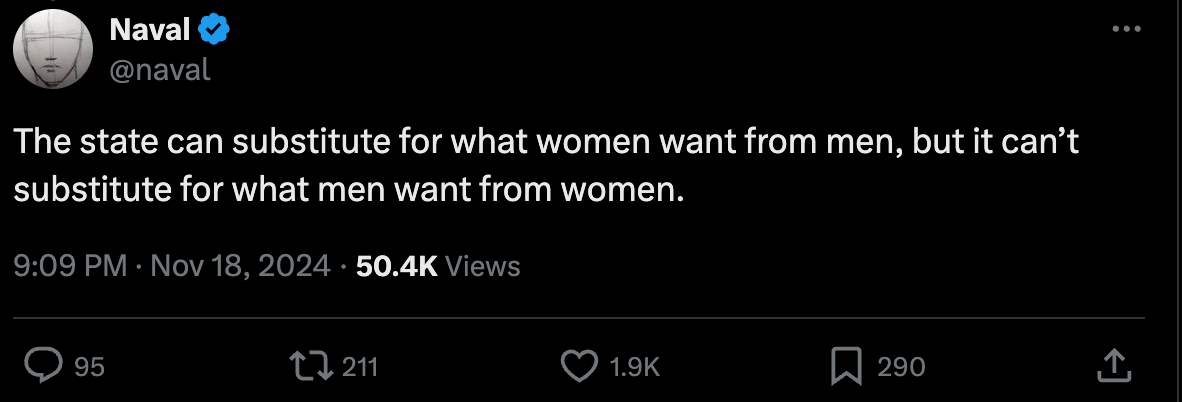Click the 50.4K view count number

397,266
